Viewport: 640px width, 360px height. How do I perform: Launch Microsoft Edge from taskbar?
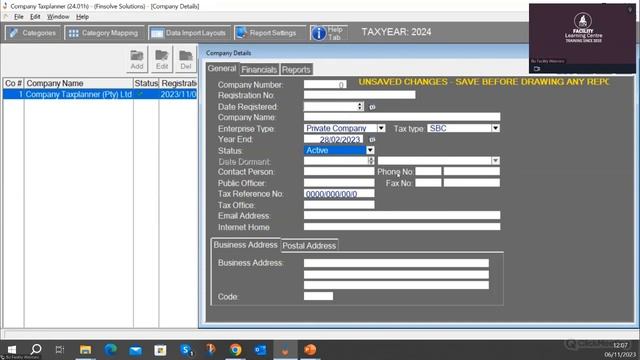click(x=111, y=350)
